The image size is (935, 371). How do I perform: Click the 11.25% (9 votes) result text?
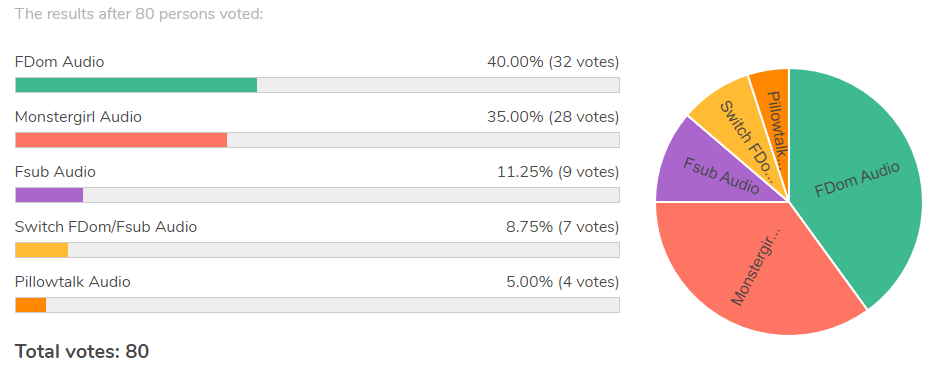coord(558,172)
